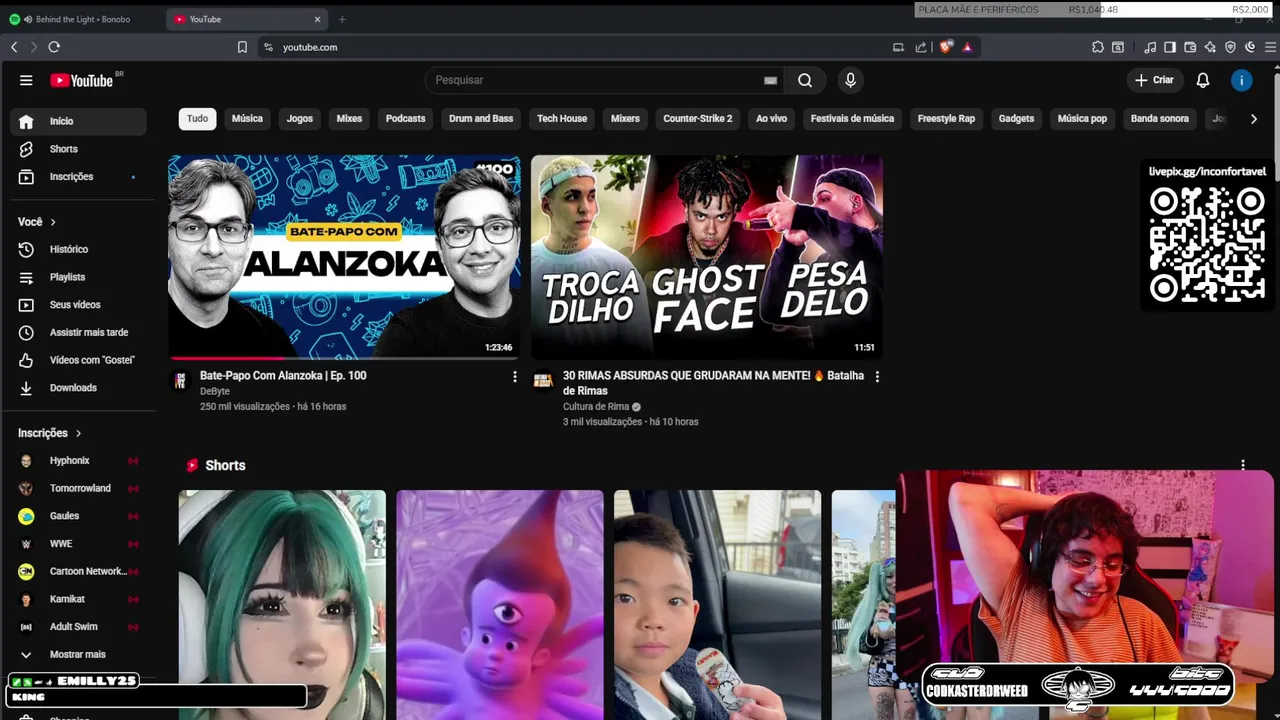Open the browser main menu icon
Viewport: 1280px width, 720px height.
coord(1271,47)
